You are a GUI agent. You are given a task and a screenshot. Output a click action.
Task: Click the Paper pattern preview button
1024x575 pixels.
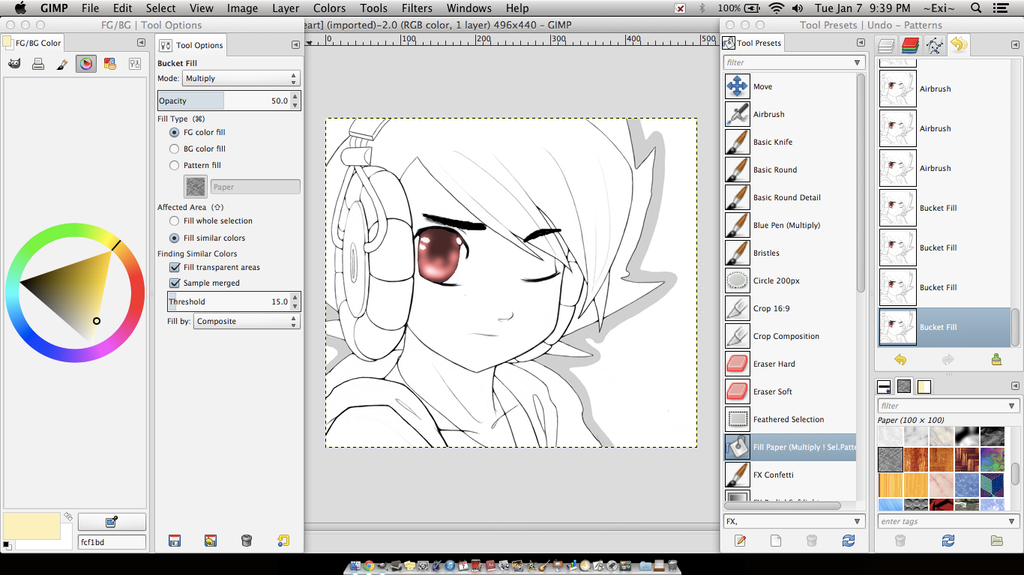(195, 187)
